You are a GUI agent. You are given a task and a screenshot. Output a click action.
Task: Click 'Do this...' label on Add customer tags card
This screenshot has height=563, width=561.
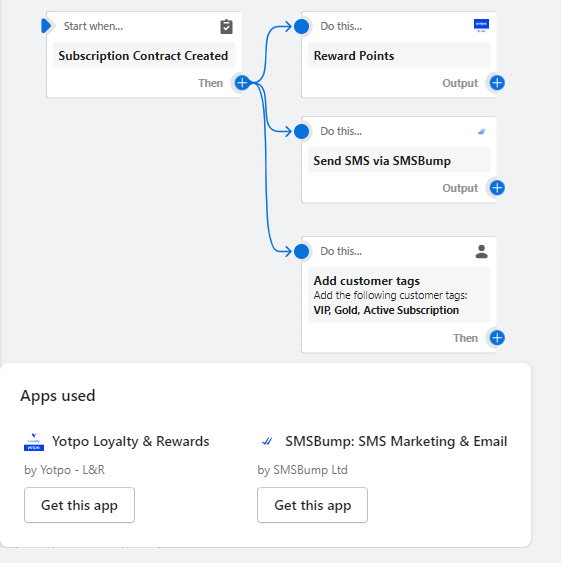[341, 251]
